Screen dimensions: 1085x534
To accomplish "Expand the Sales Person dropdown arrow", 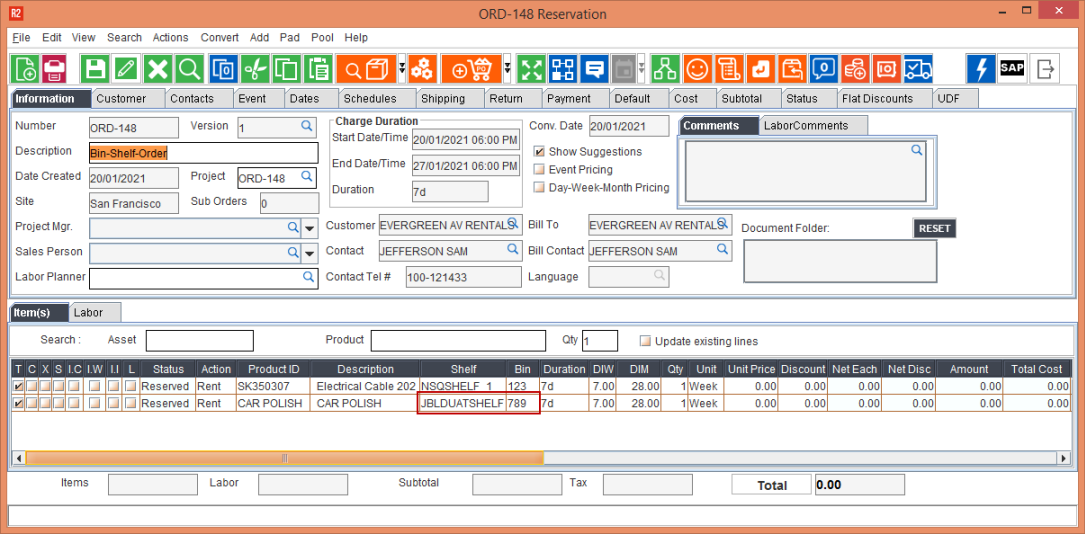I will click(x=310, y=252).
